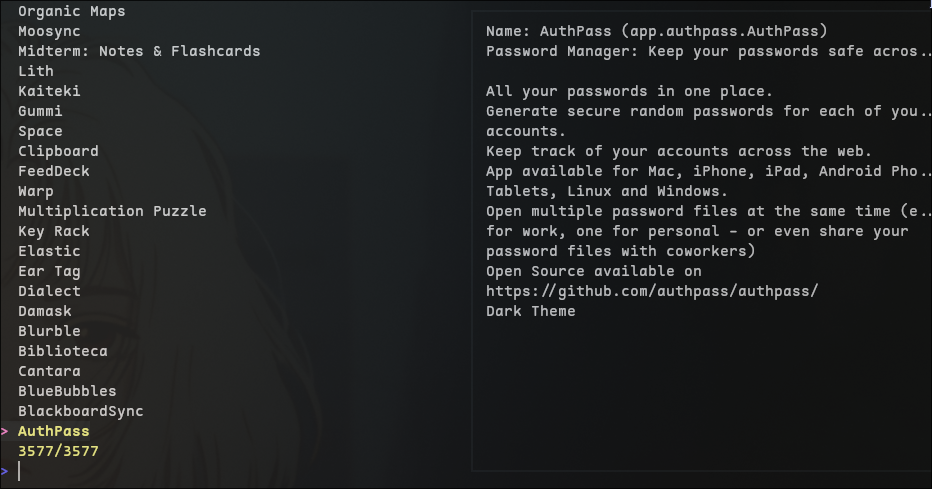Click the 3577/3577 match counter
The width and height of the screenshot is (932, 489).
[x=58, y=451]
